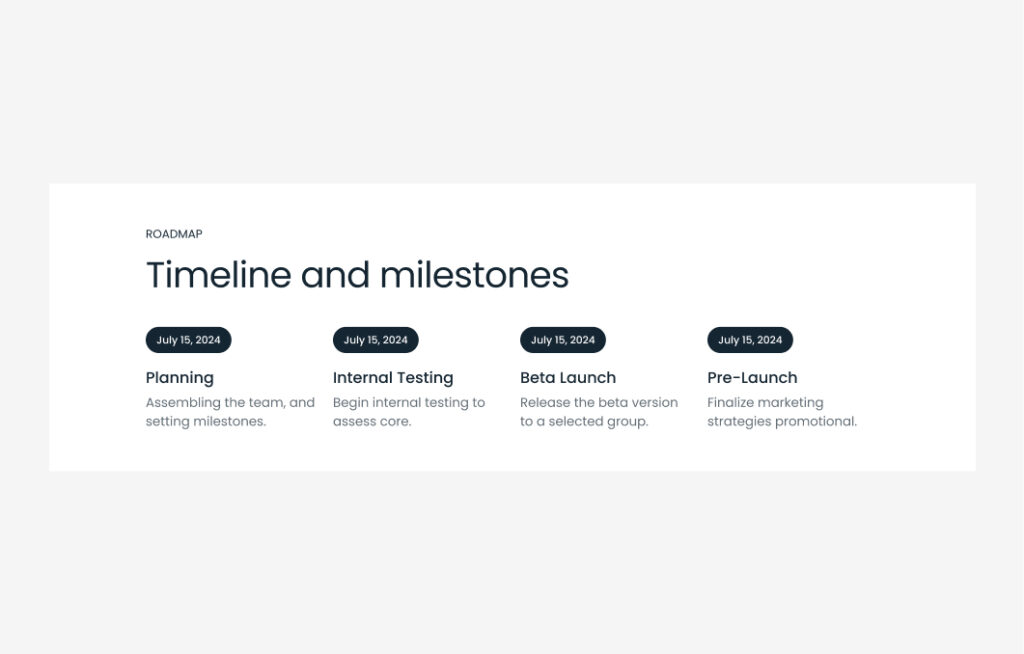Click the 'assess core.' text line
Screen dimensions: 1024x654
pos(372,422)
